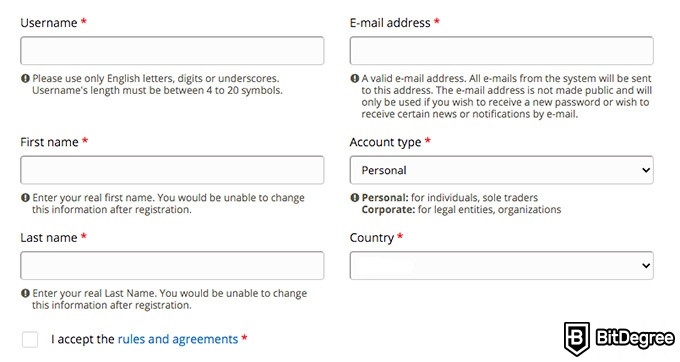Click the Account type info hint icon
This screenshot has height=362, width=680.
click(355, 198)
